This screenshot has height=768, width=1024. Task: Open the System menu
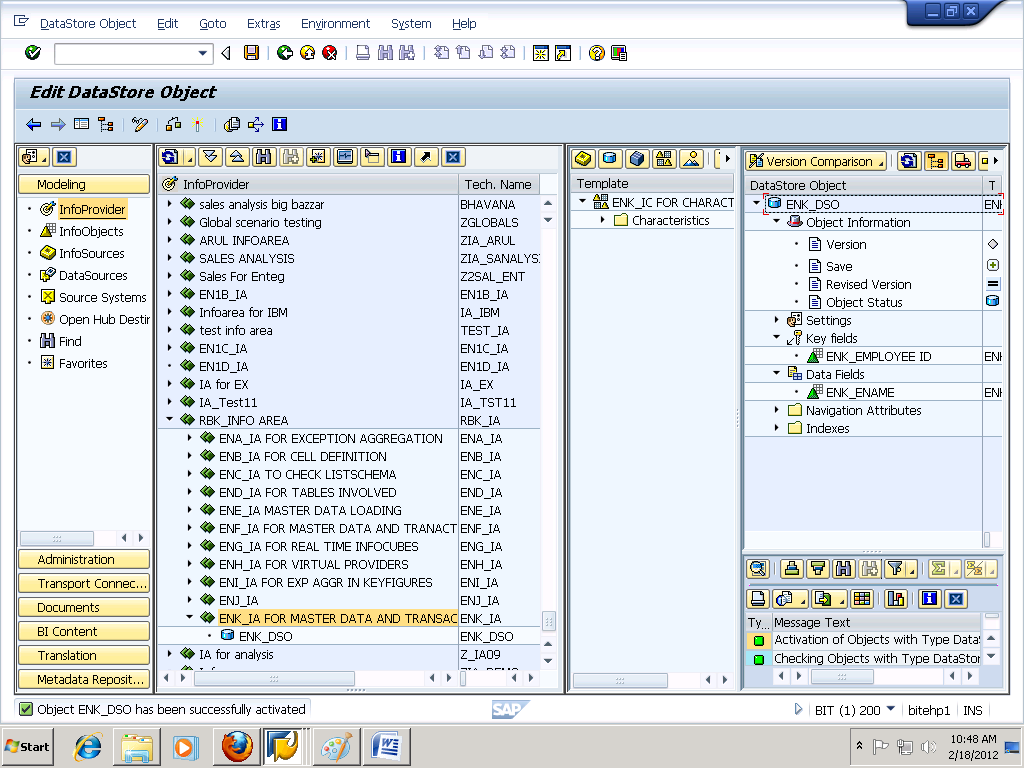[411, 24]
